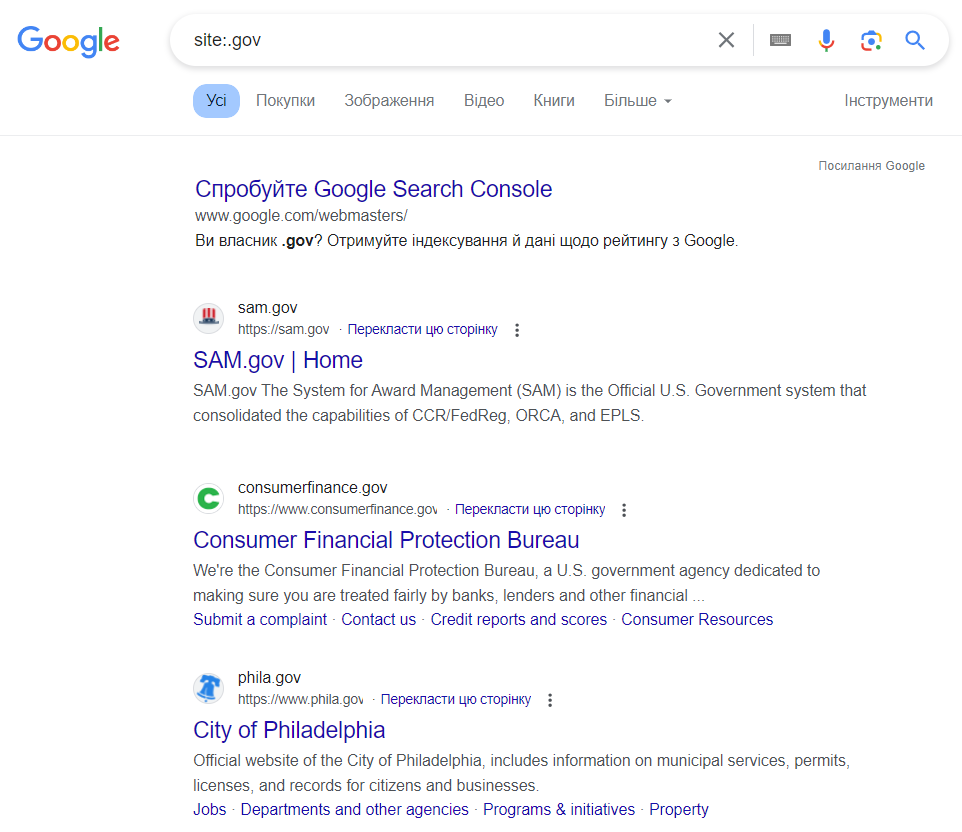This screenshot has width=962, height=832.
Task: Open Google Lens image search
Action: [x=871, y=40]
